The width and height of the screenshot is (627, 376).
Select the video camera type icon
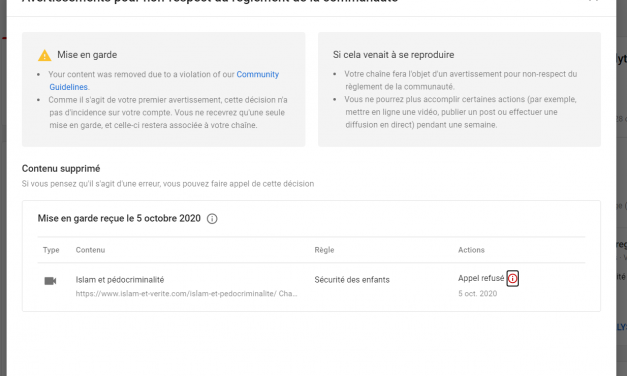(50, 281)
